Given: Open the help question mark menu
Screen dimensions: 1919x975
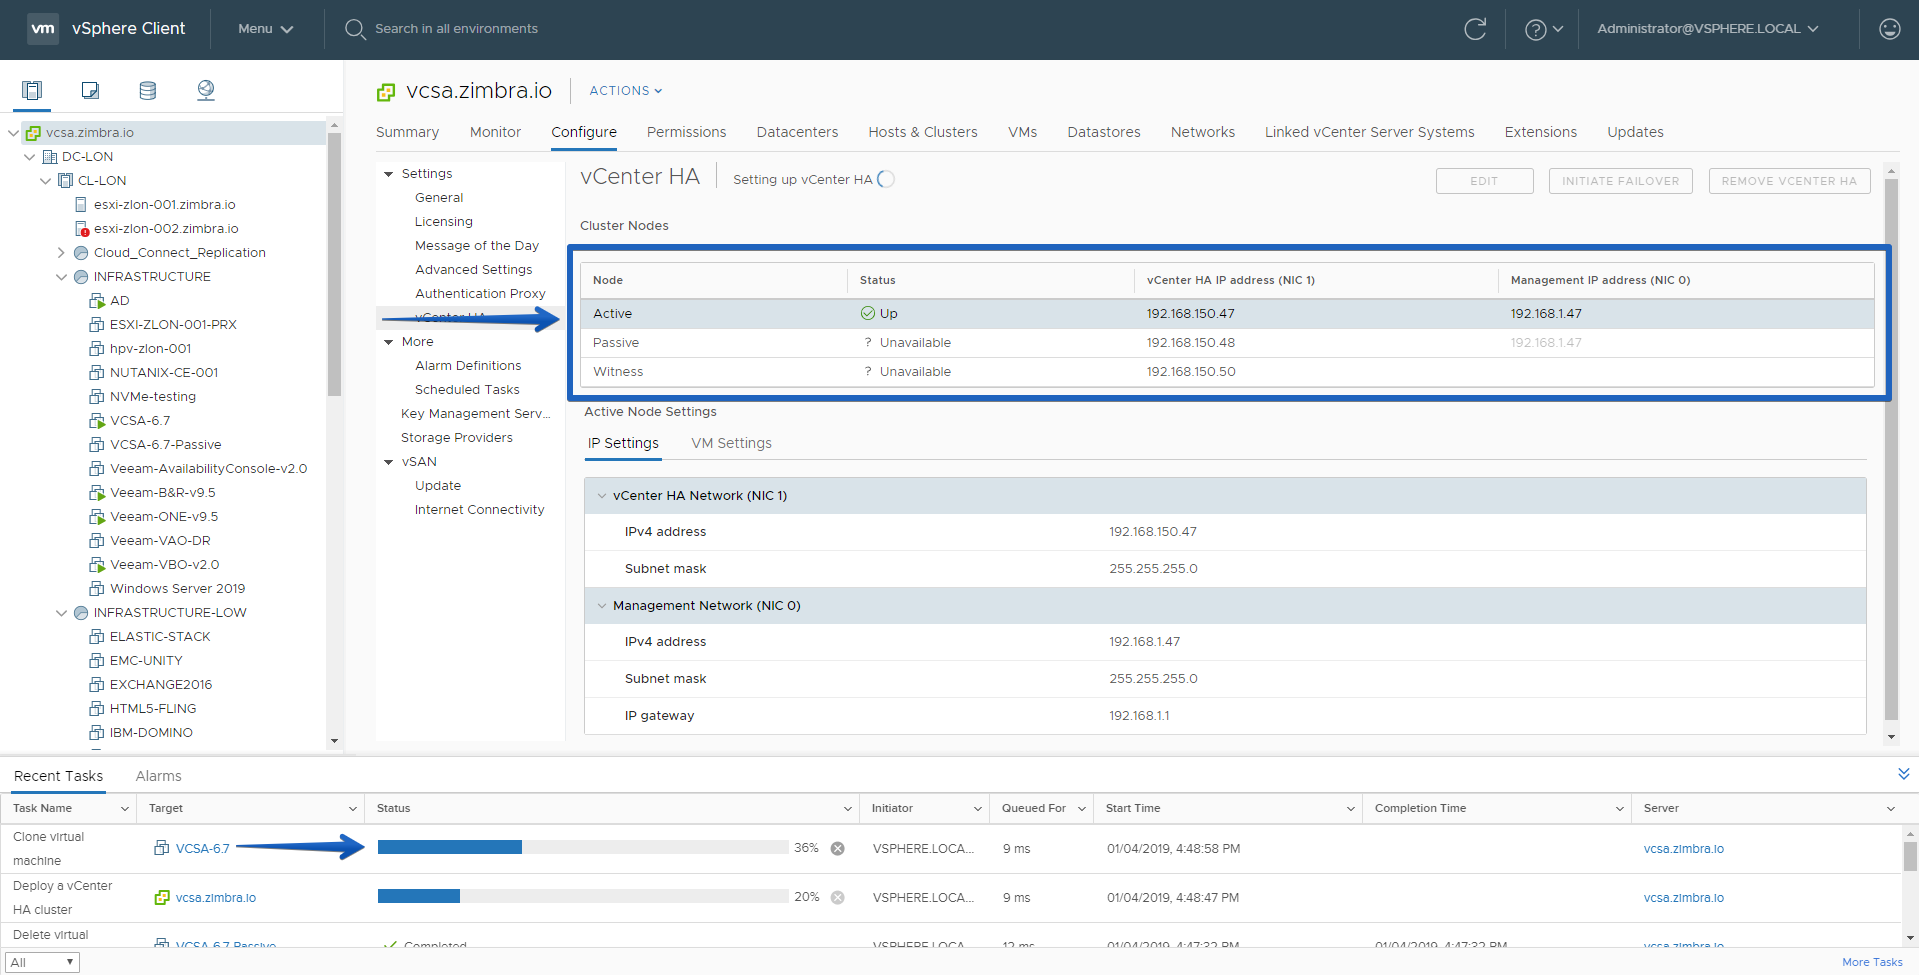Looking at the screenshot, I should click(x=1543, y=29).
